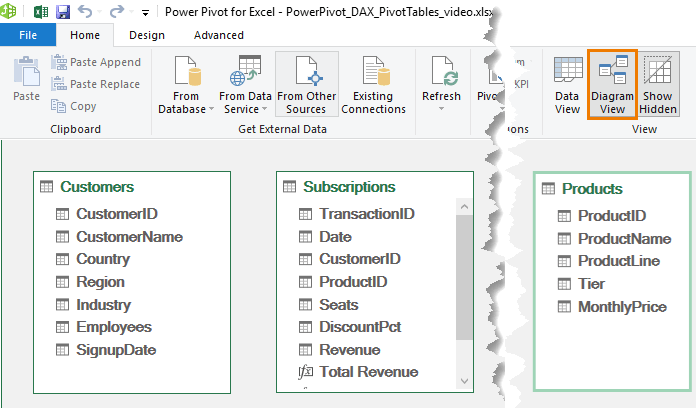Click the Copy button

tap(74, 106)
